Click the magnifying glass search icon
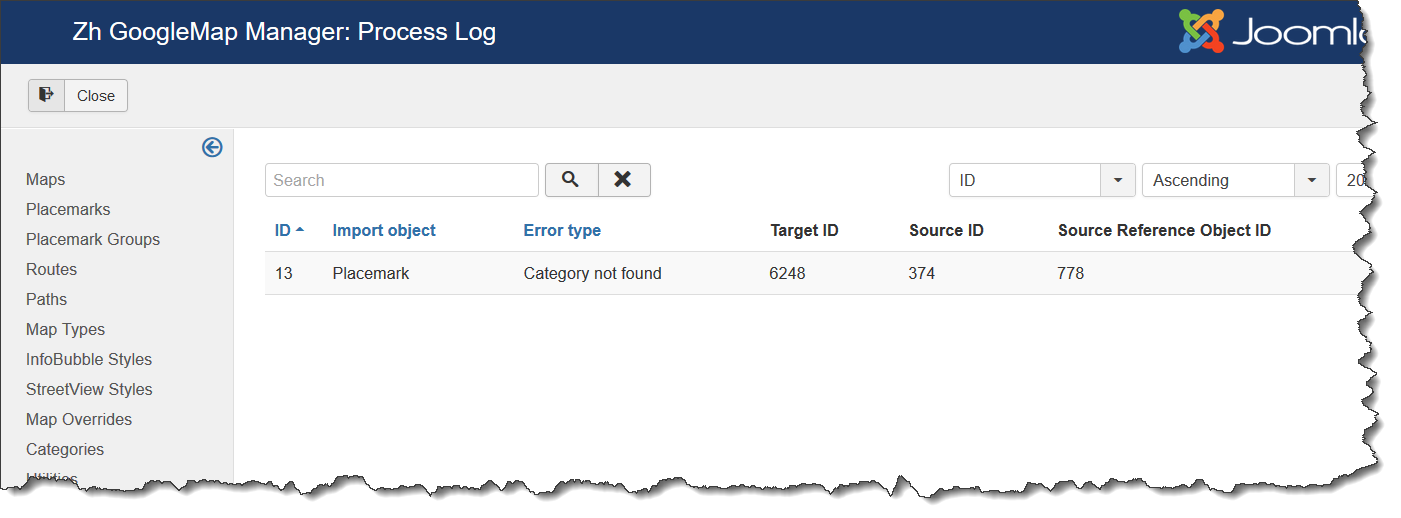Image resolution: width=1401 pixels, height=518 pixels. 571,180
